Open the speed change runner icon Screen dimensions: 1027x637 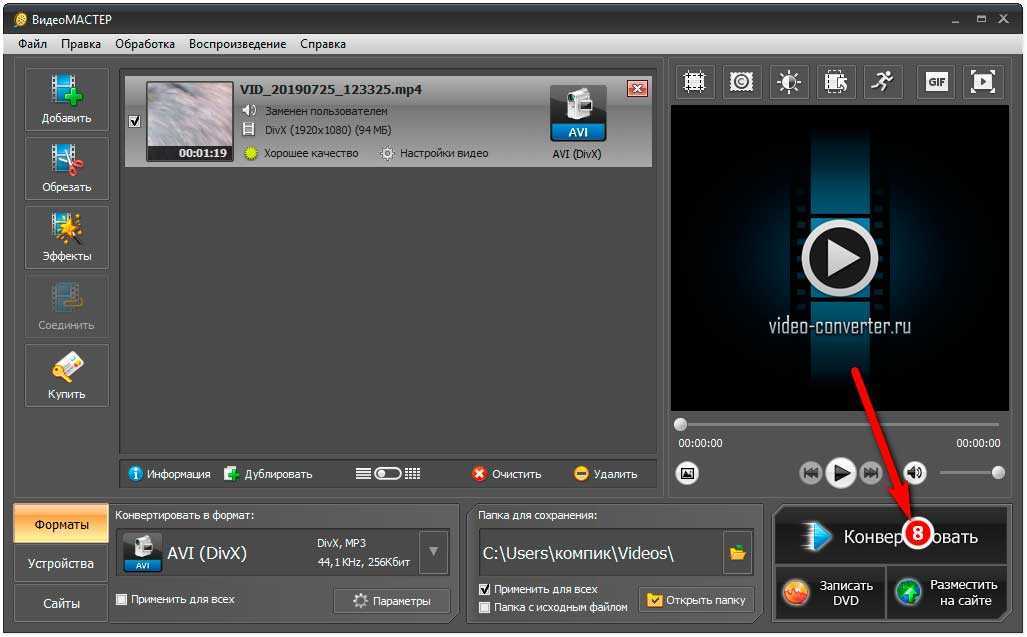pyautogui.click(x=883, y=82)
